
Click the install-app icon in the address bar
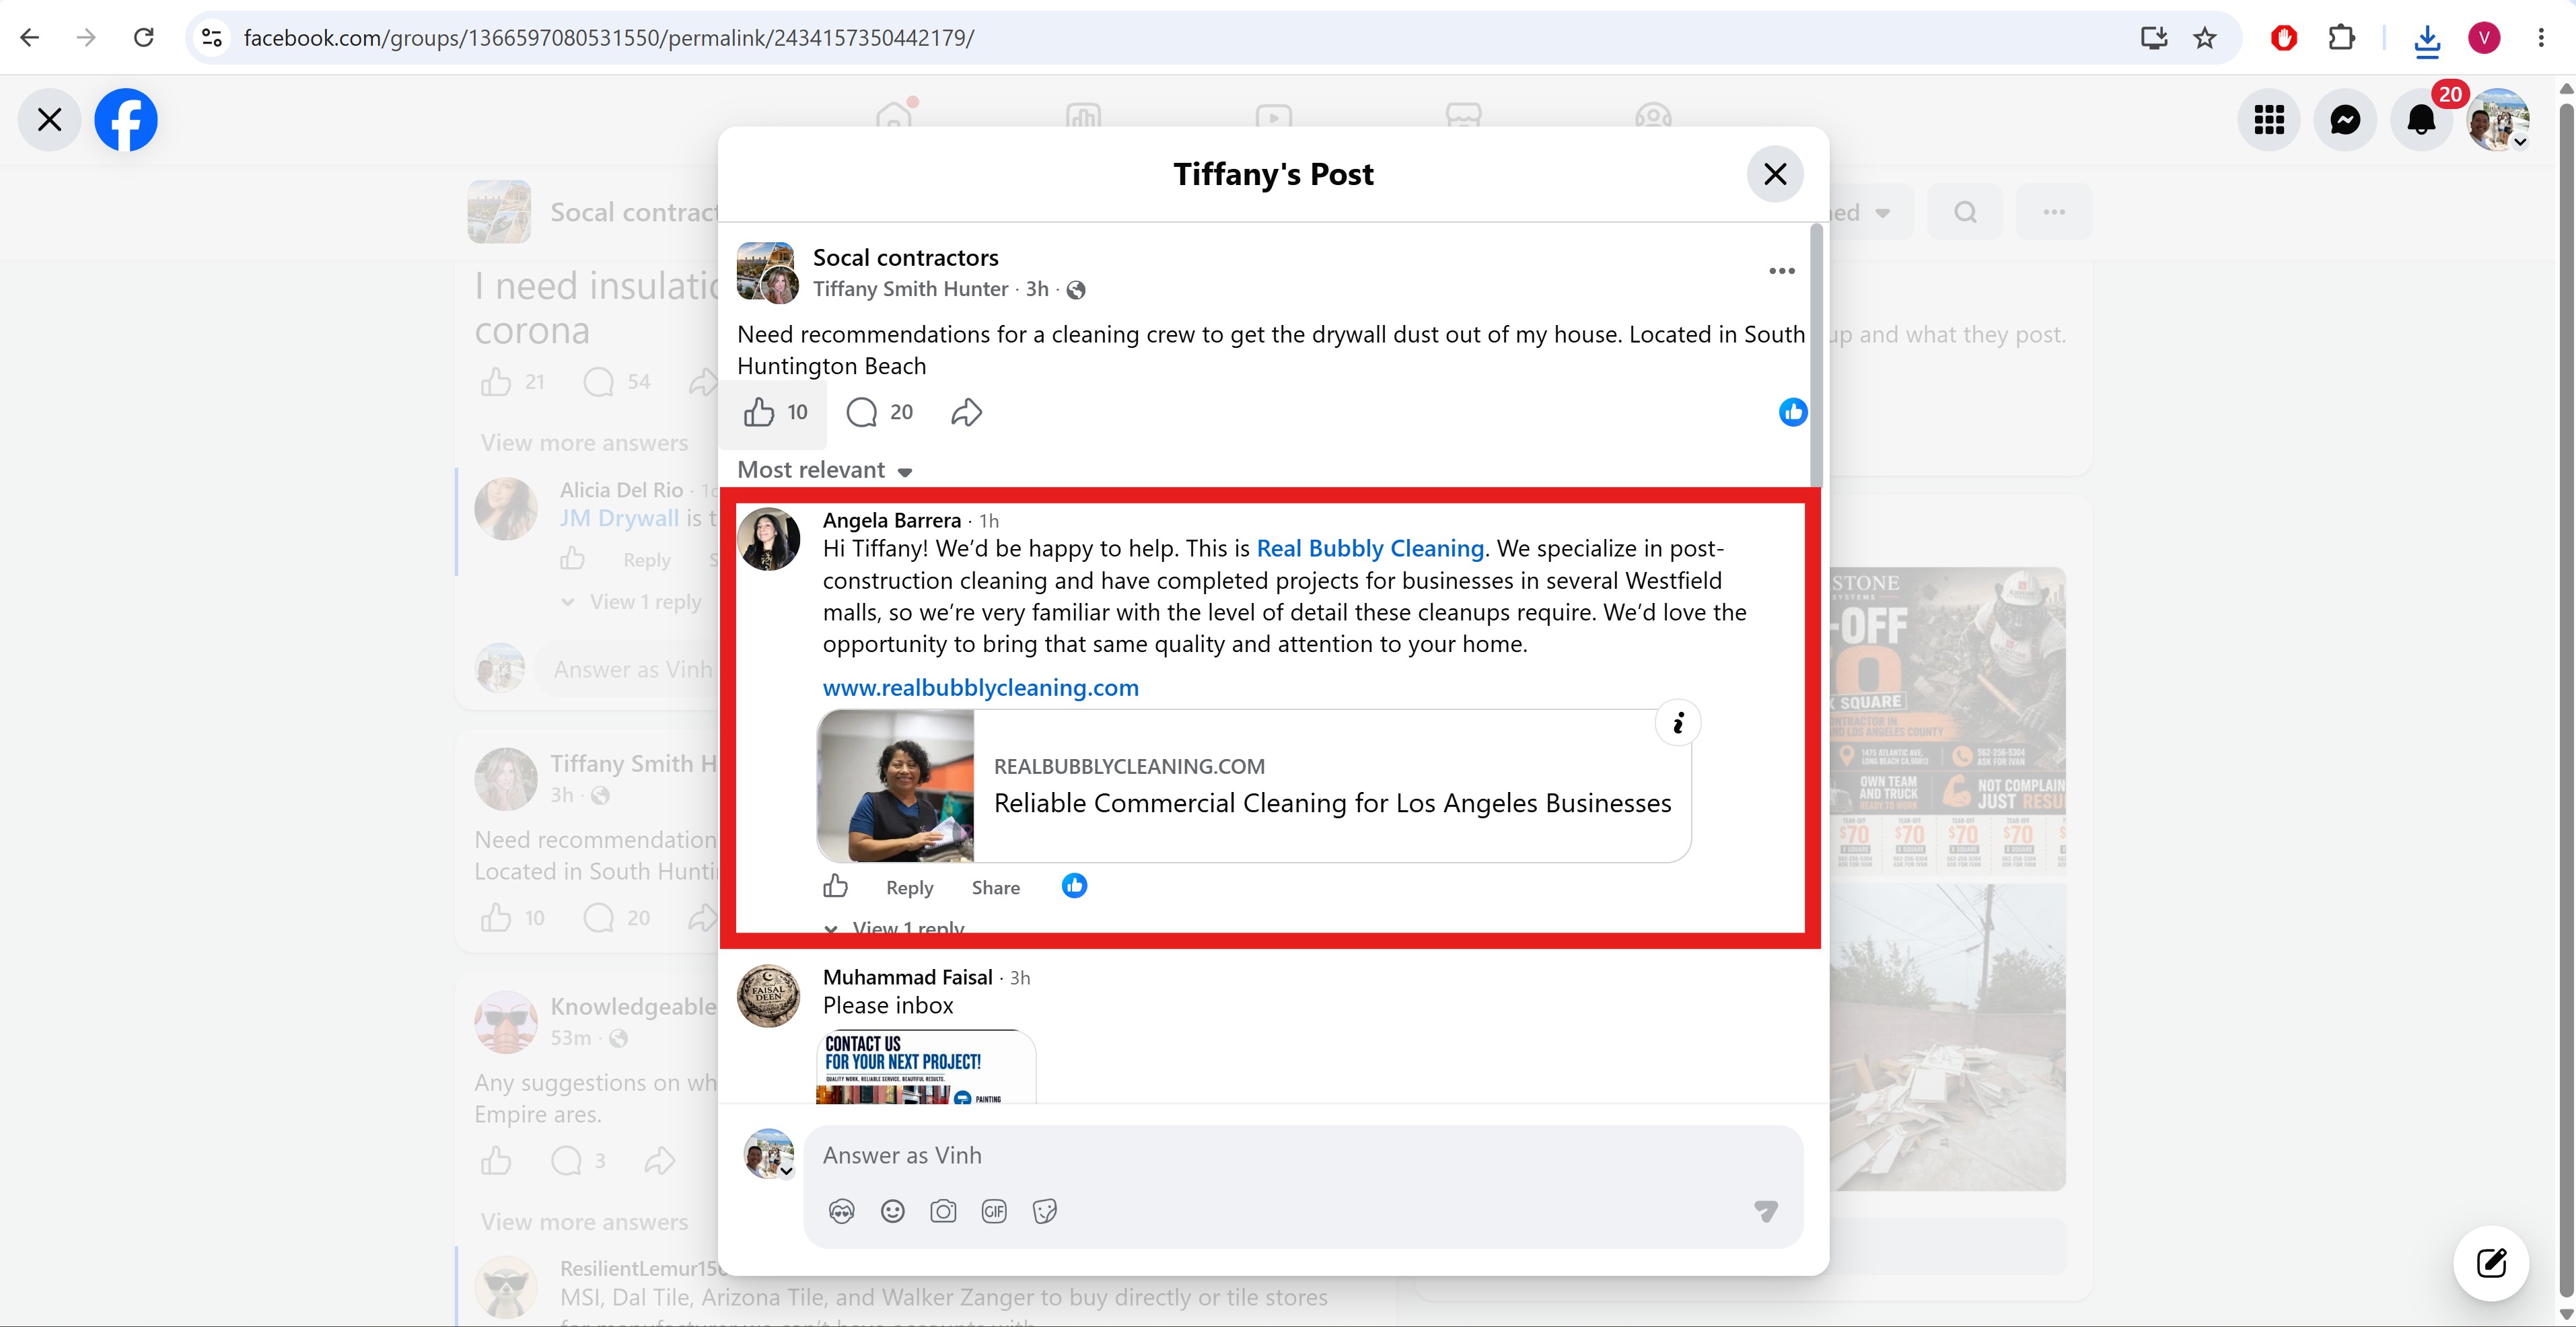point(2154,38)
